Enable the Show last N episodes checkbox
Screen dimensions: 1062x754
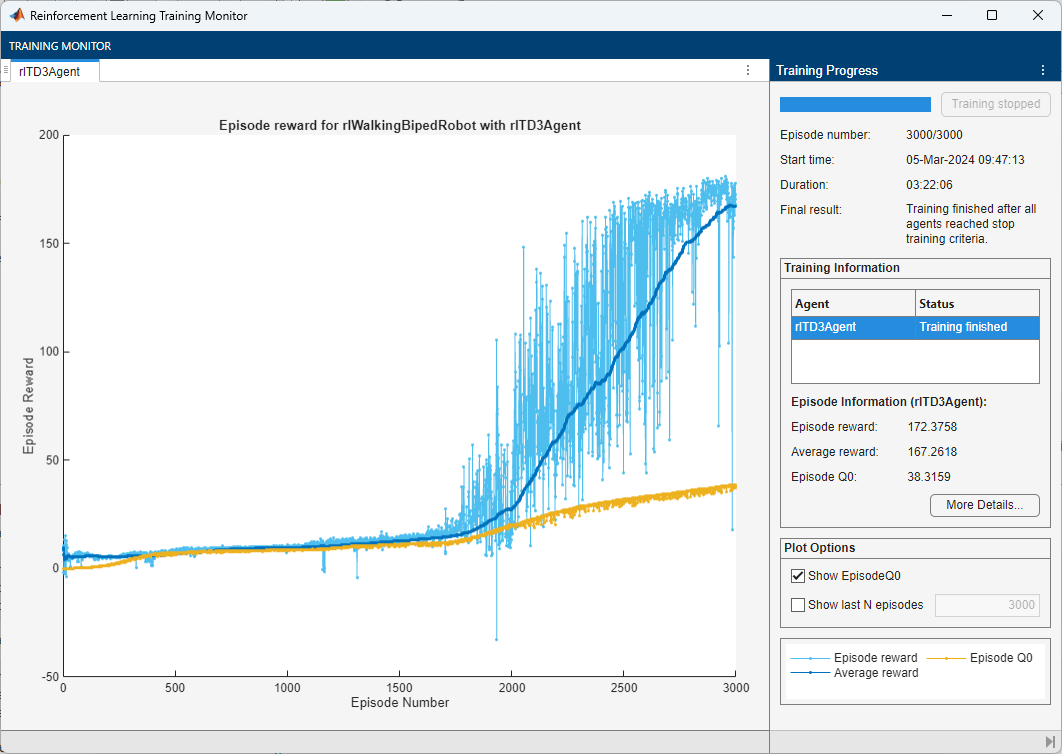(798, 605)
